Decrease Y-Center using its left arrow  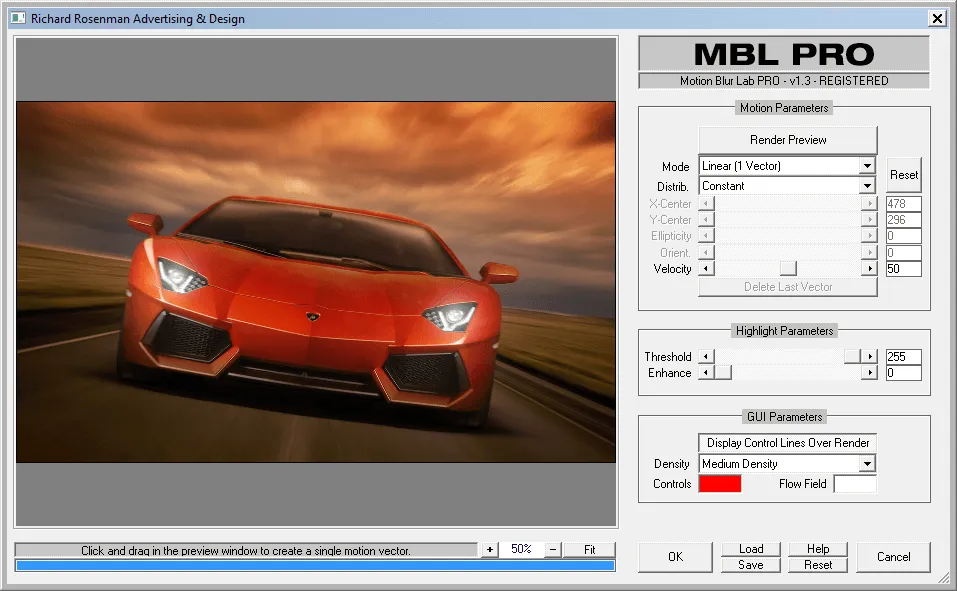[706, 219]
